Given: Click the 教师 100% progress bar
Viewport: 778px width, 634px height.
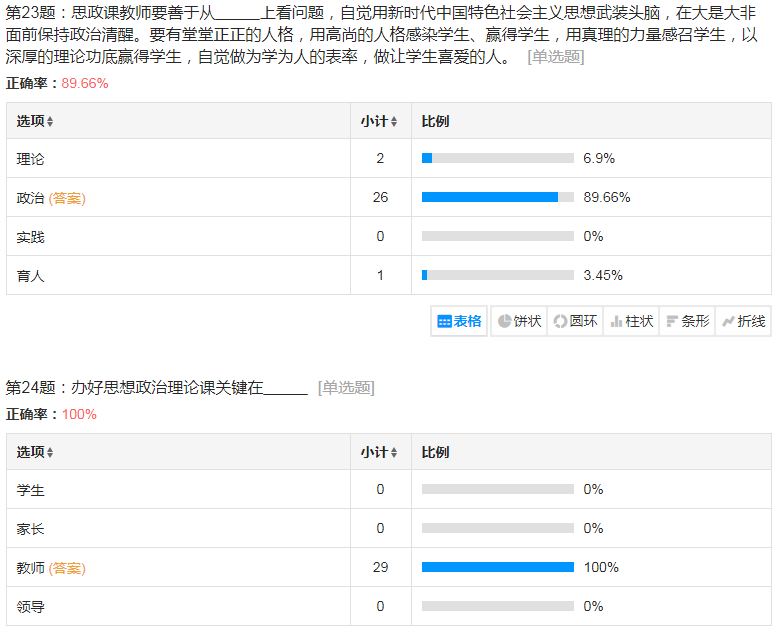Looking at the screenshot, I should [x=497, y=567].
